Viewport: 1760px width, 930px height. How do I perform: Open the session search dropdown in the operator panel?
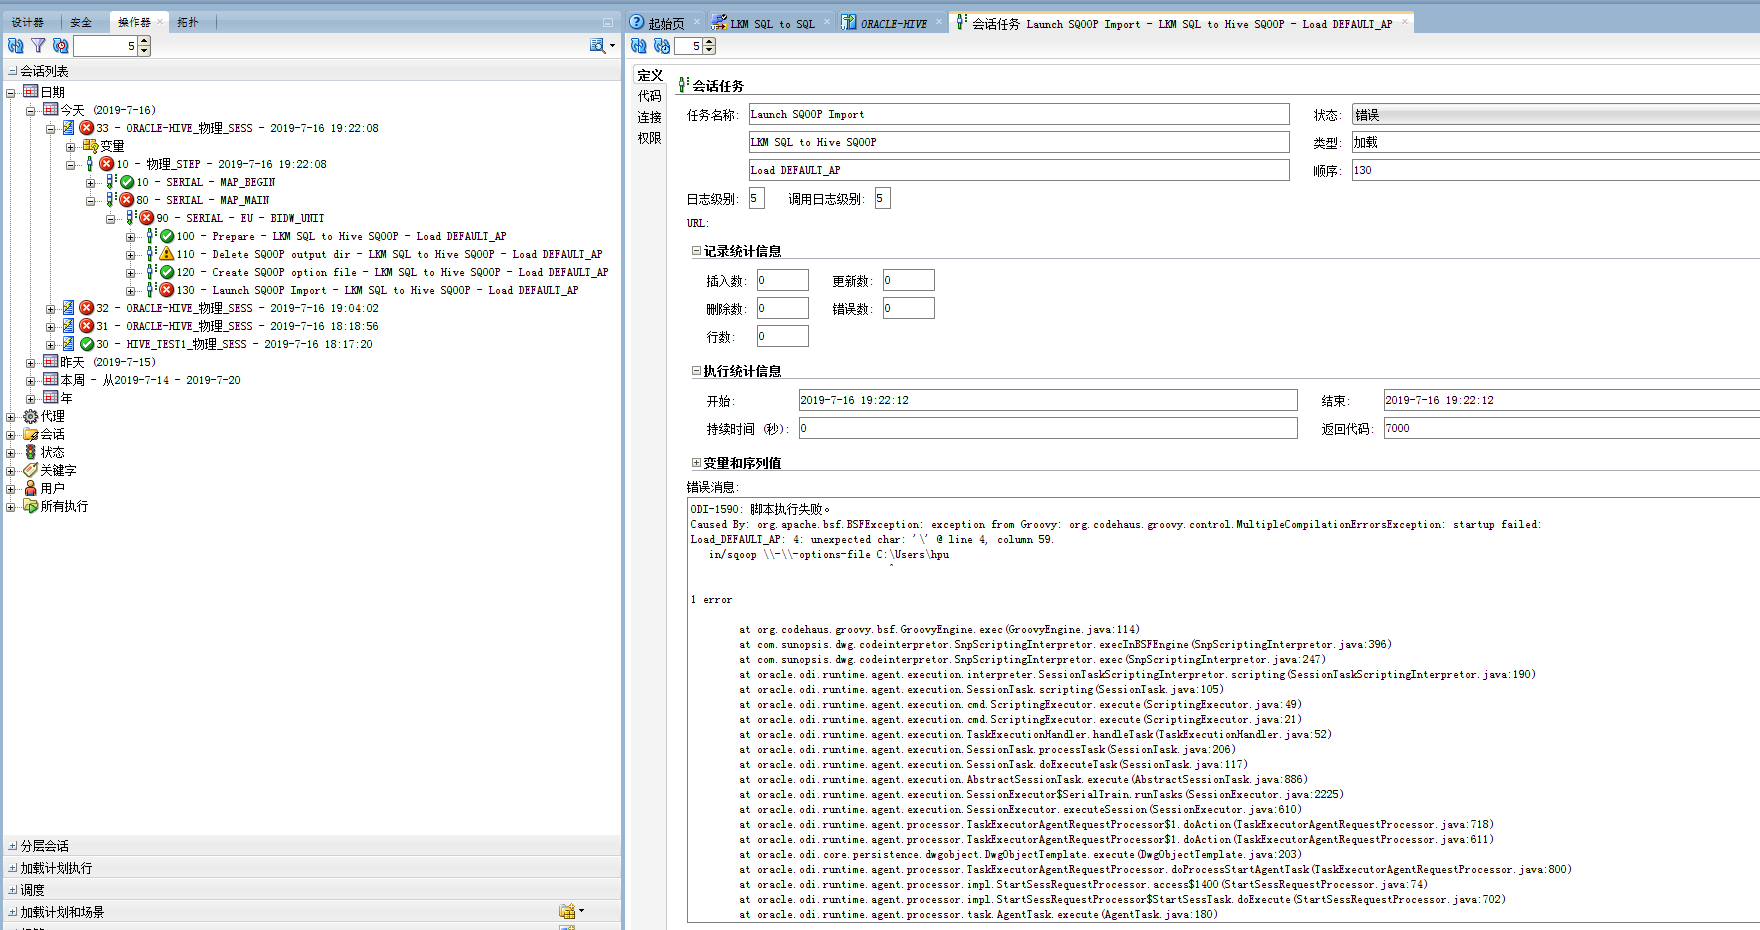(x=601, y=45)
